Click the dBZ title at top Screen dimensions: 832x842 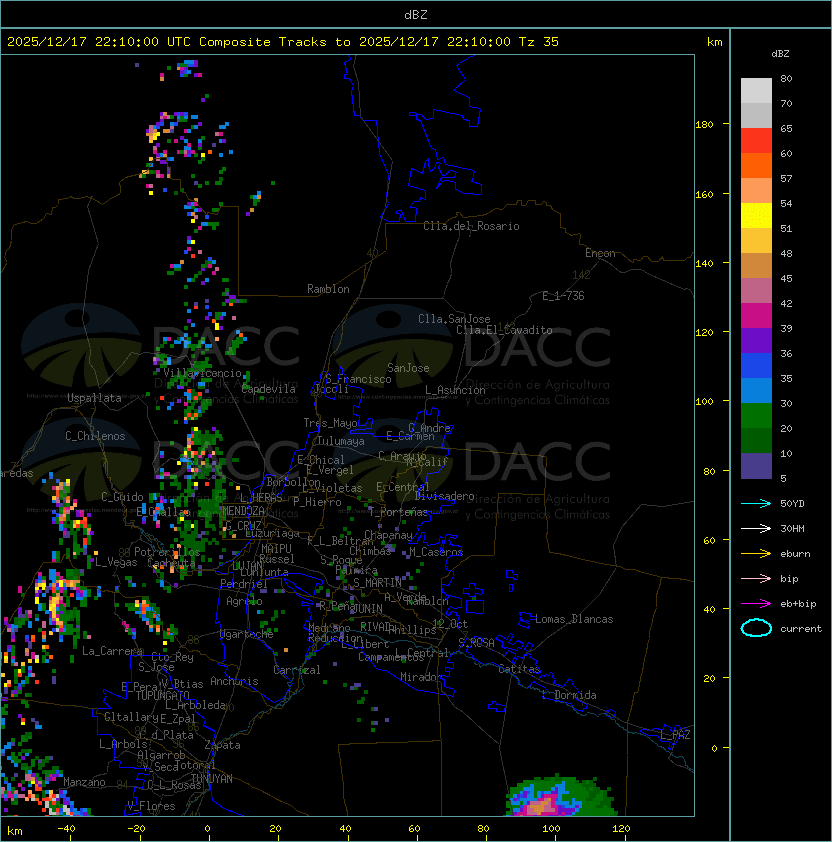416,14
